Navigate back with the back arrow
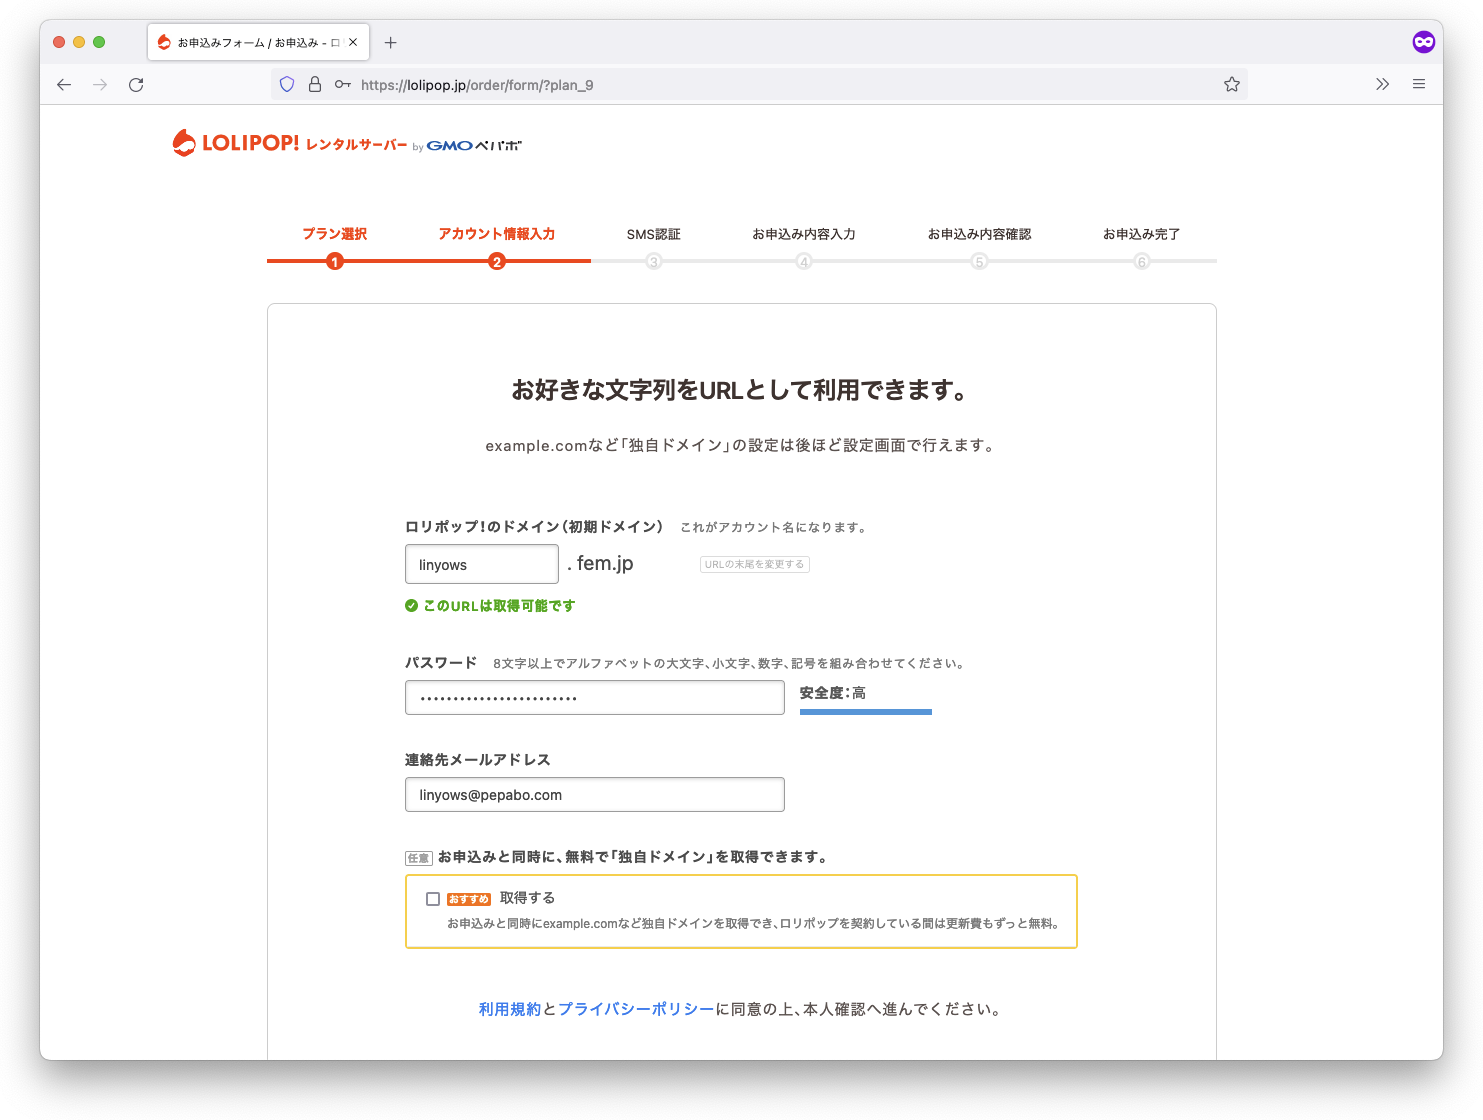Viewport: 1483px width, 1120px height. tap(64, 84)
